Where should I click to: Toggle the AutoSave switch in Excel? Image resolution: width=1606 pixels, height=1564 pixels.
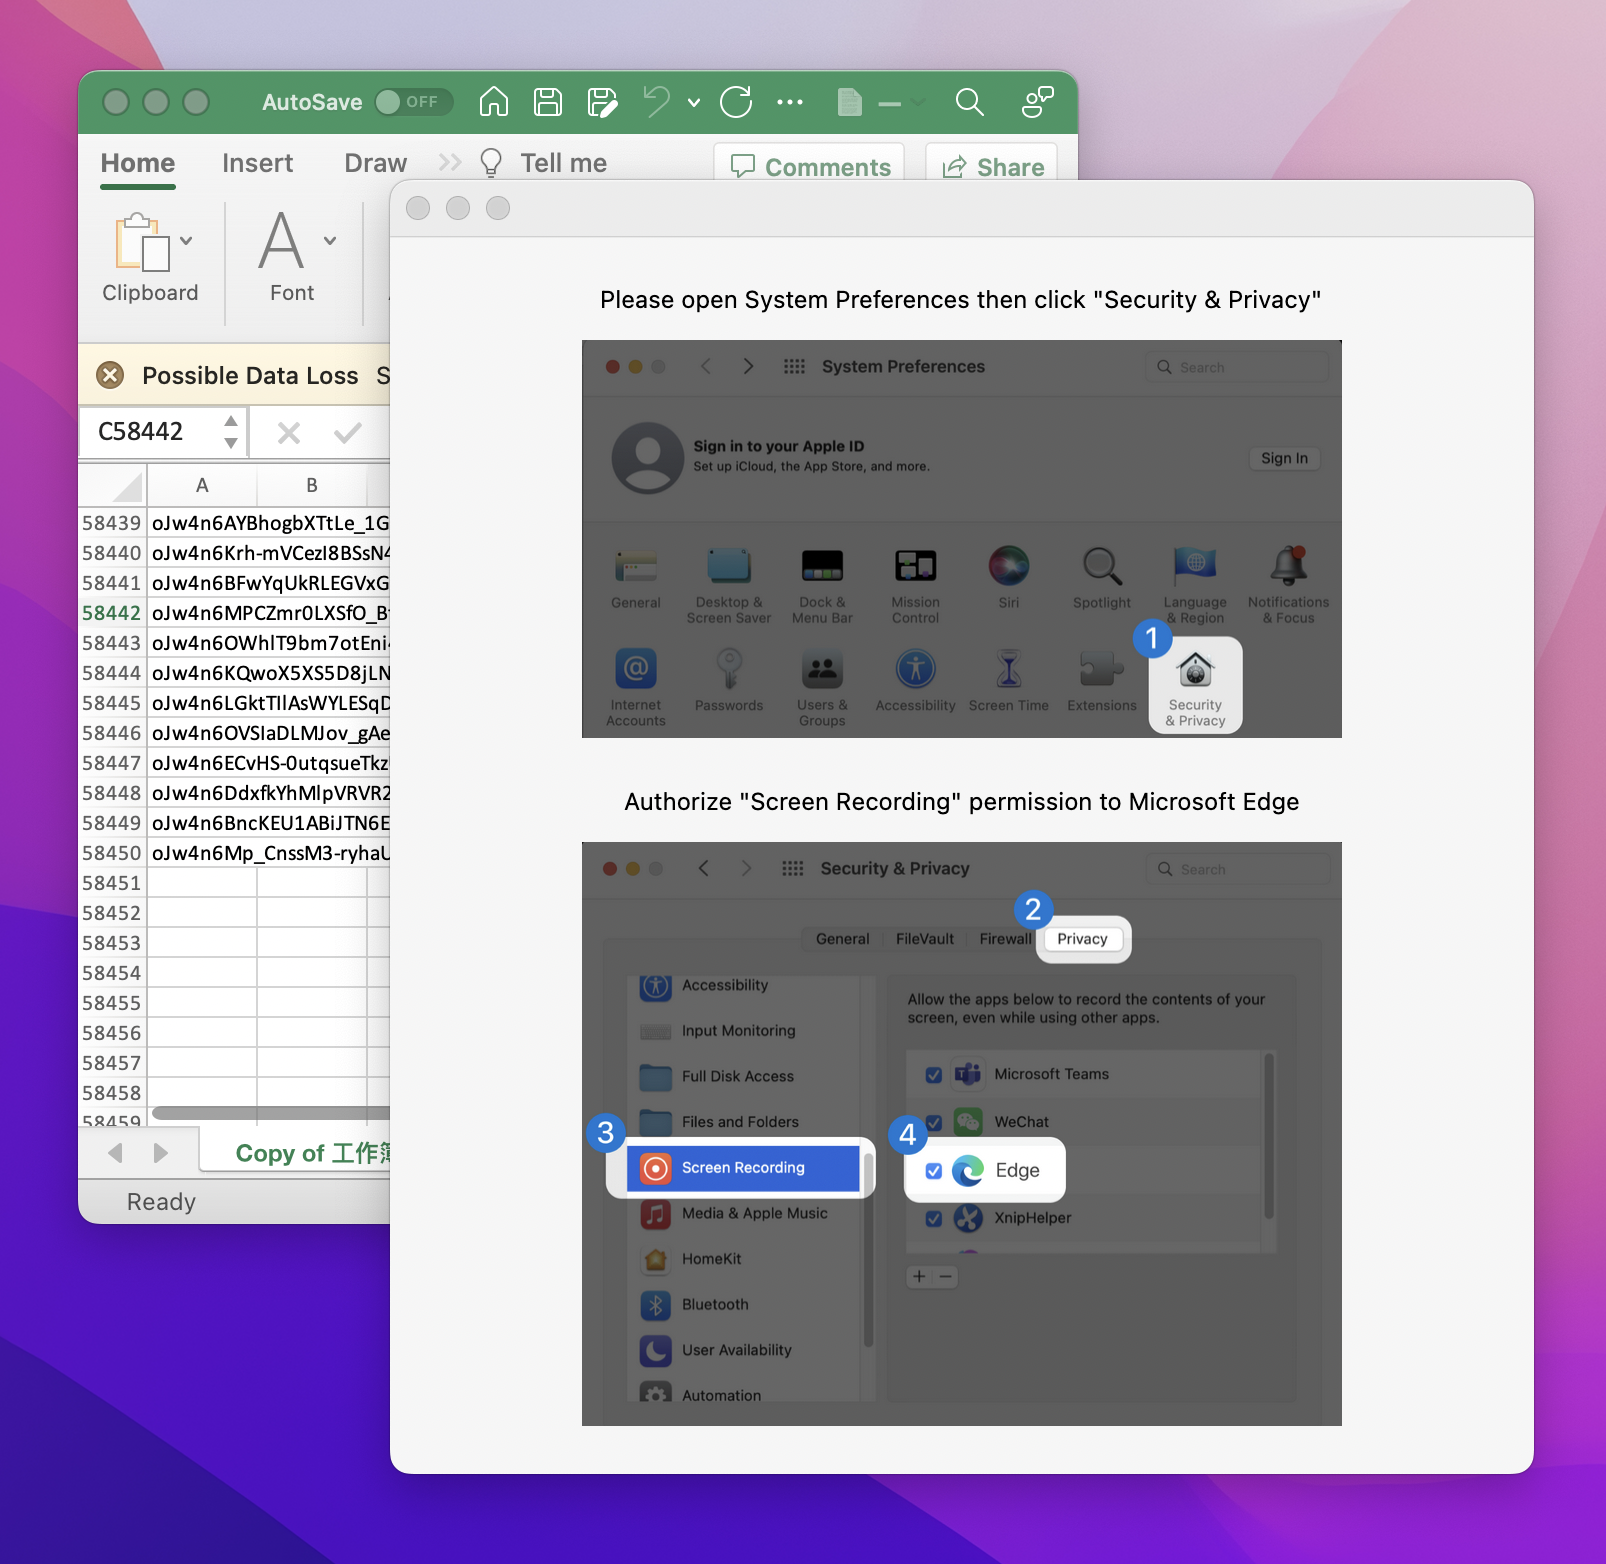pyautogui.click(x=413, y=102)
